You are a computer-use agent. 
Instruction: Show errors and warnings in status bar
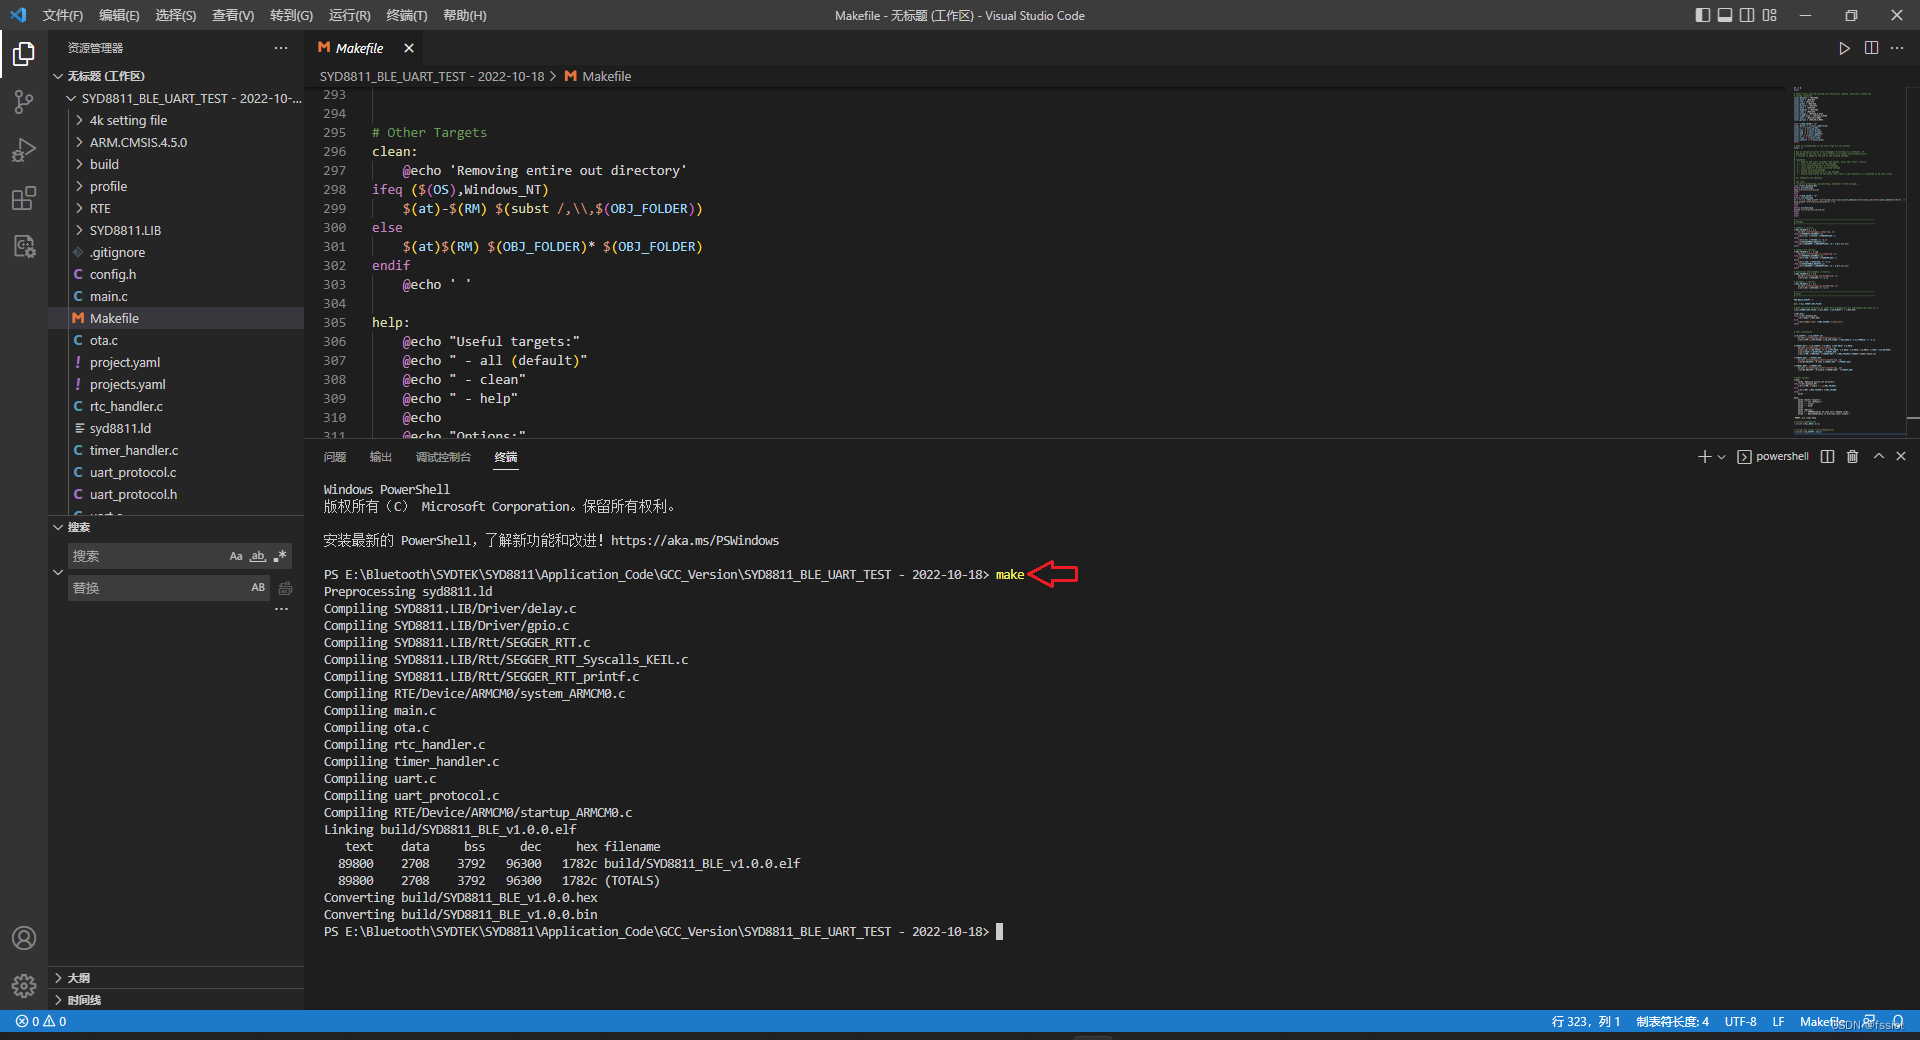(41, 1021)
